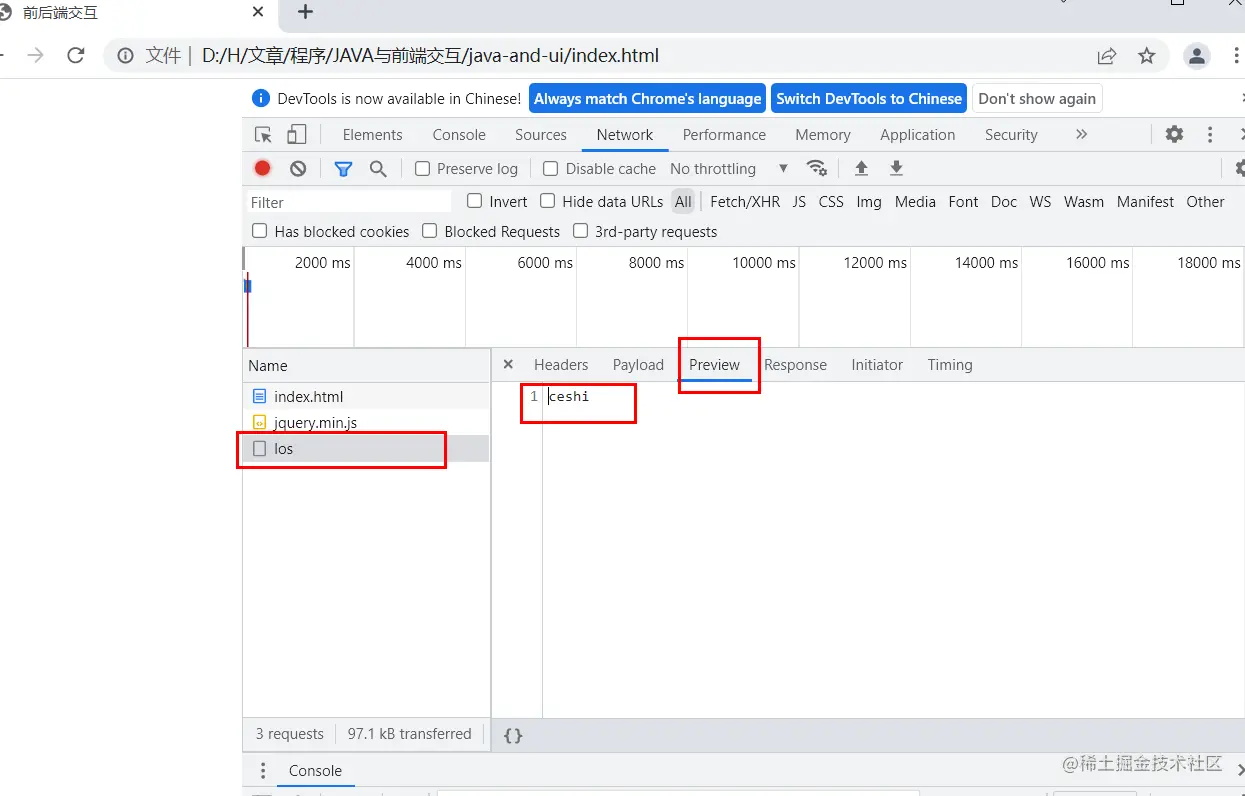
Task: Open Chrome profile avatar icon
Action: pyautogui.click(x=1197, y=56)
